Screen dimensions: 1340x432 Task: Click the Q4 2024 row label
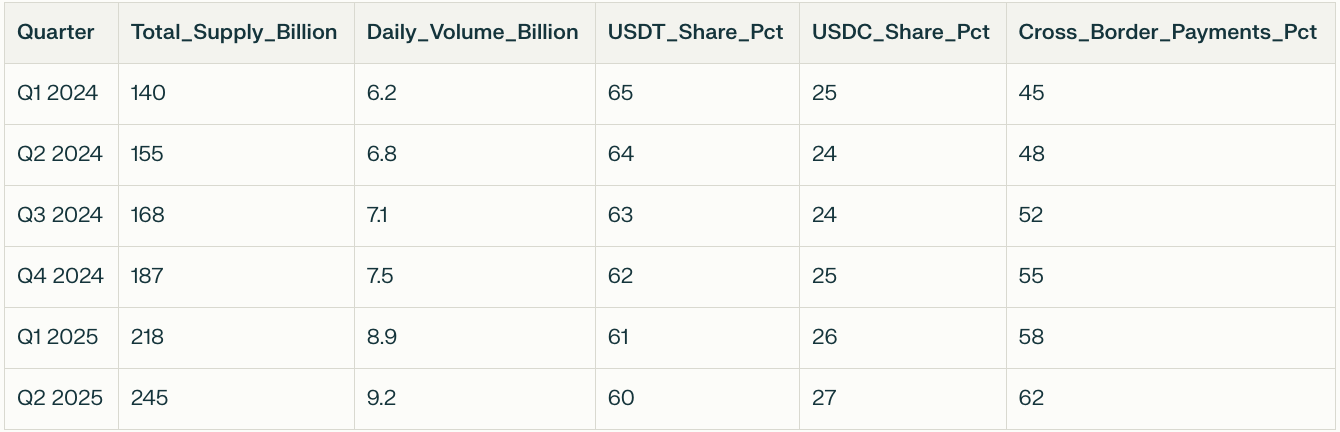point(60,276)
